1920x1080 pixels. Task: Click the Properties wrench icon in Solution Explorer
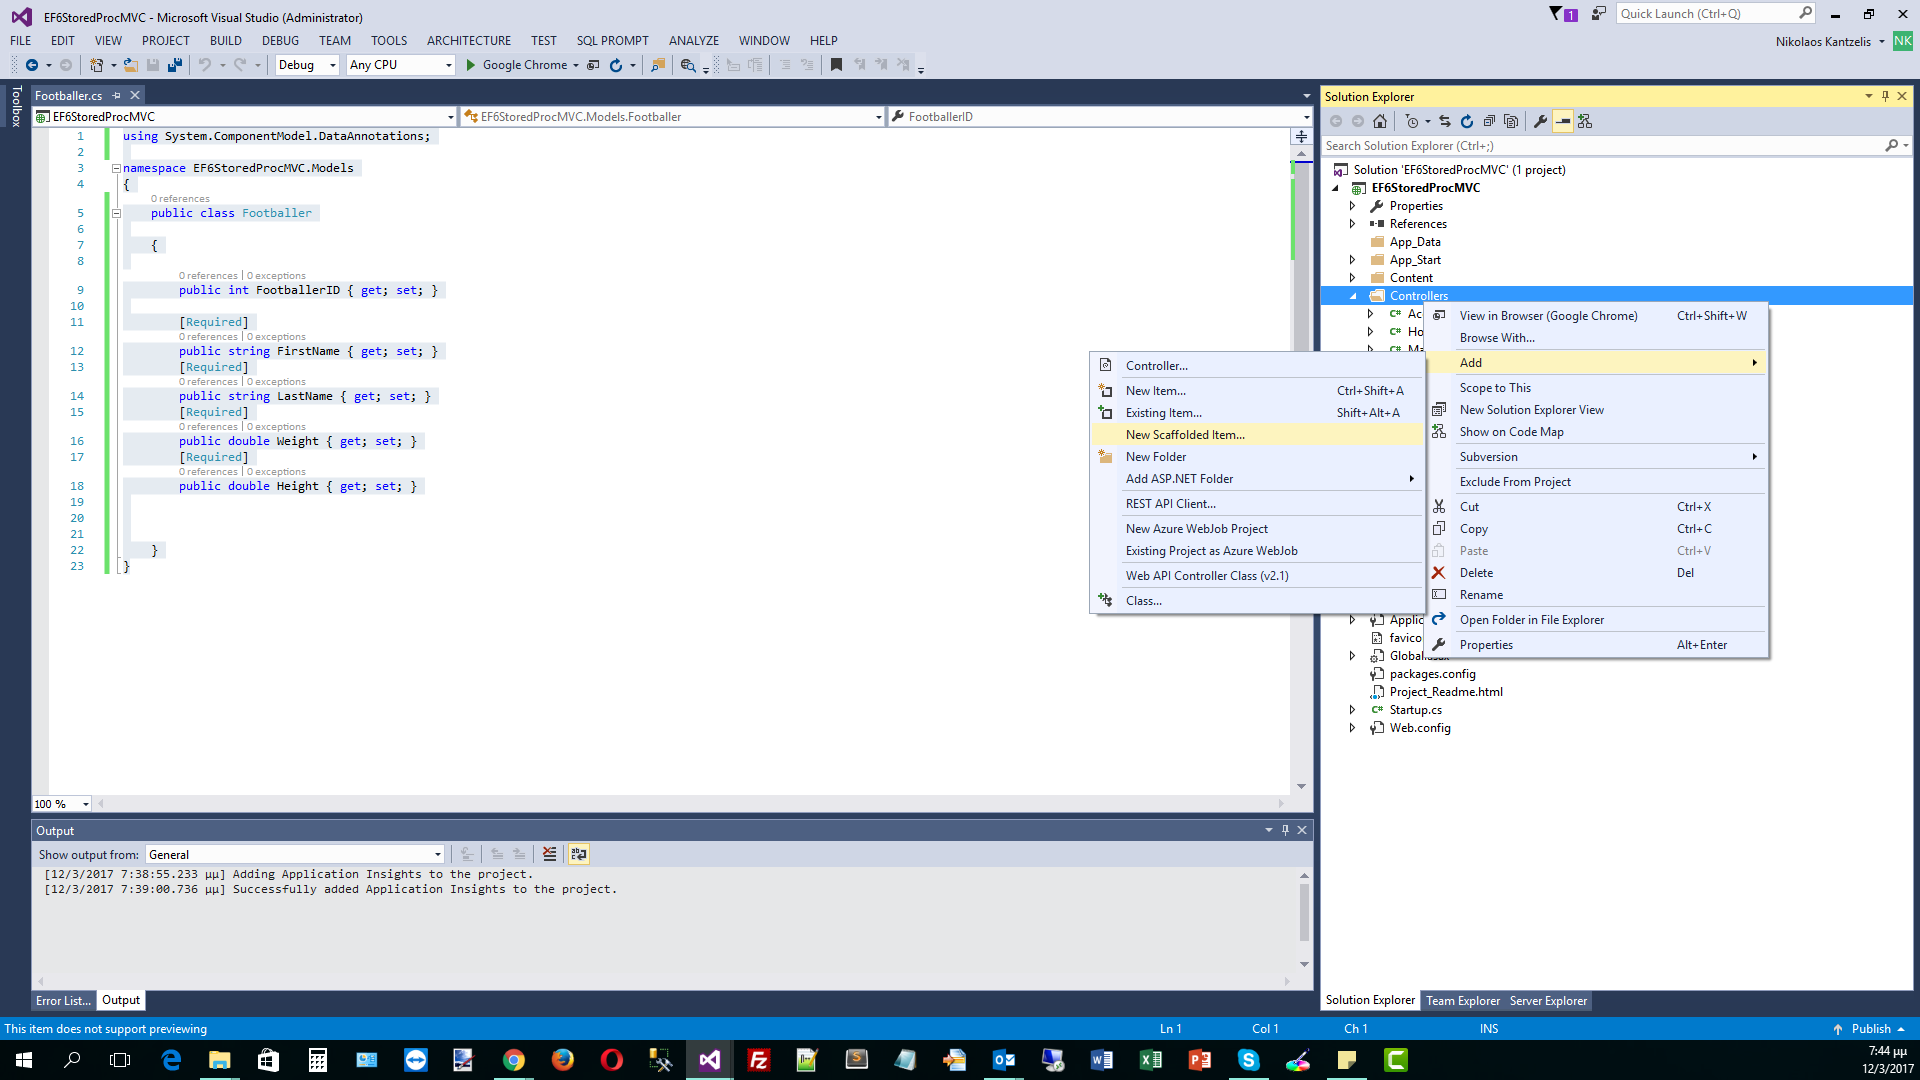(x=1541, y=121)
